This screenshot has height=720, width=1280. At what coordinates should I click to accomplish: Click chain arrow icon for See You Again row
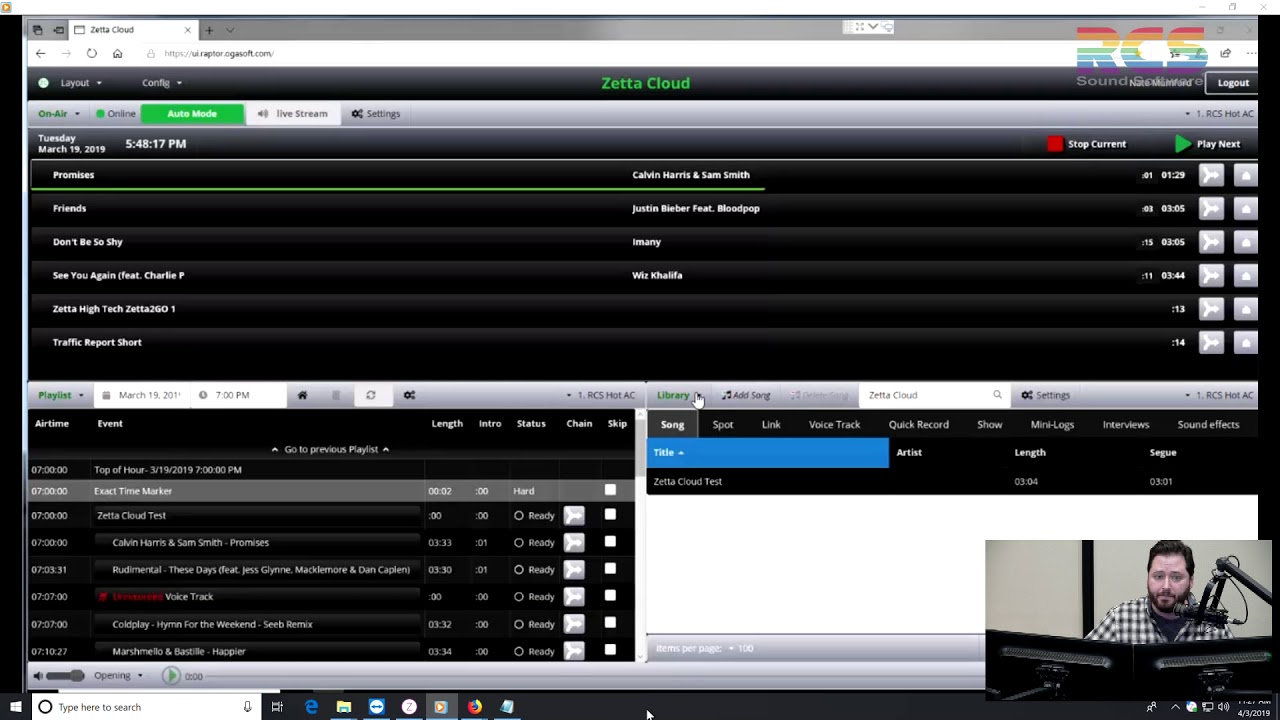tap(1211, 276)
